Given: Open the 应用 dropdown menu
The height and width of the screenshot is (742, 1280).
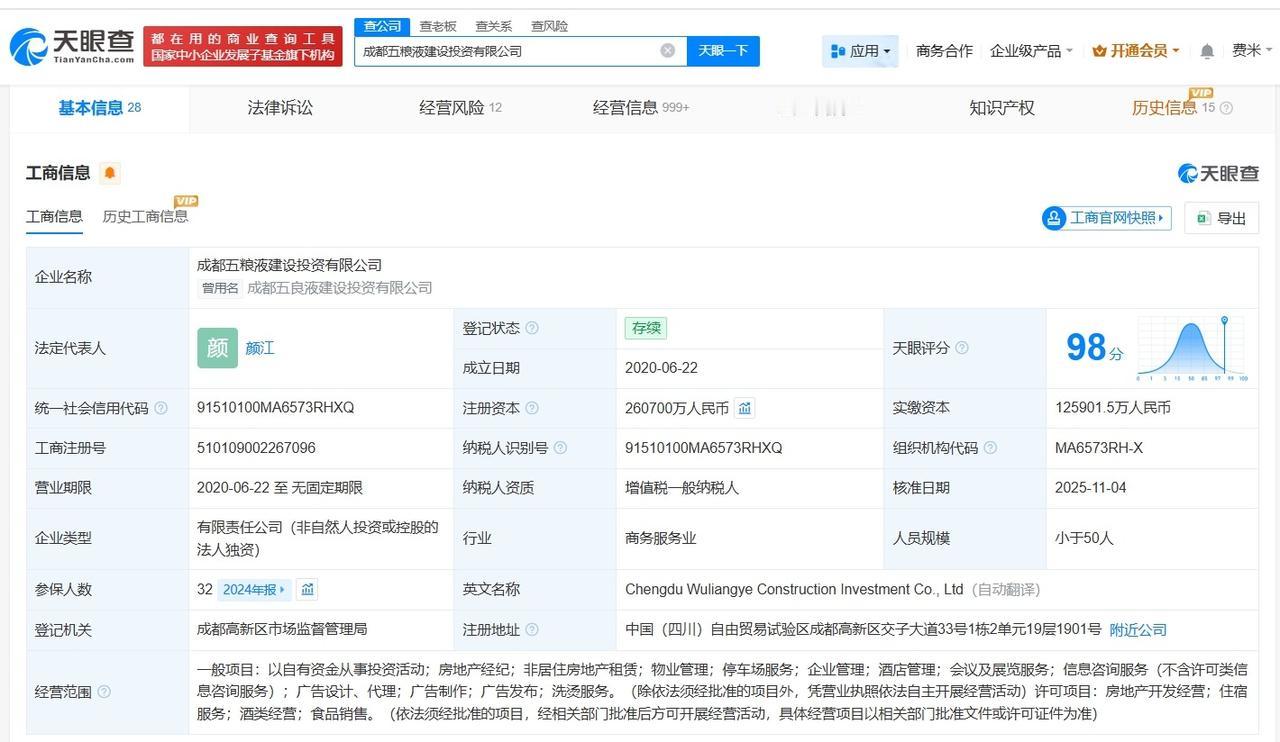Looking at the screenshot, I should 860,51.
